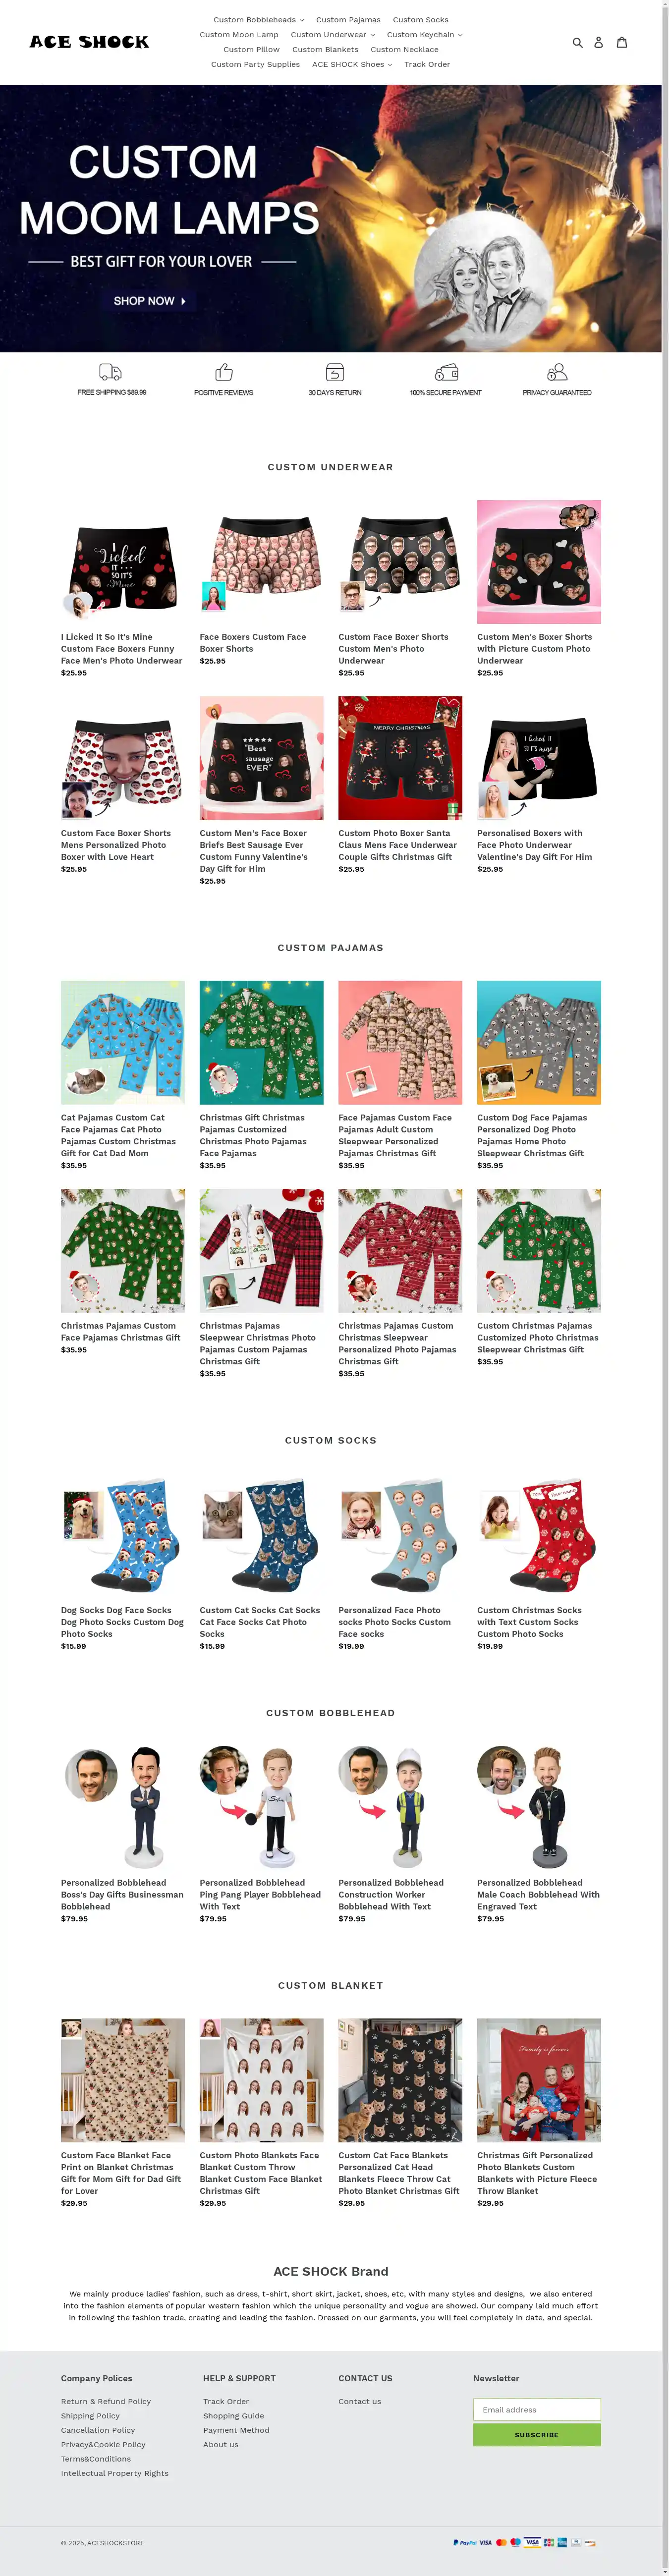Click the green SUBSCRIBE button

tap(537, 2434)
